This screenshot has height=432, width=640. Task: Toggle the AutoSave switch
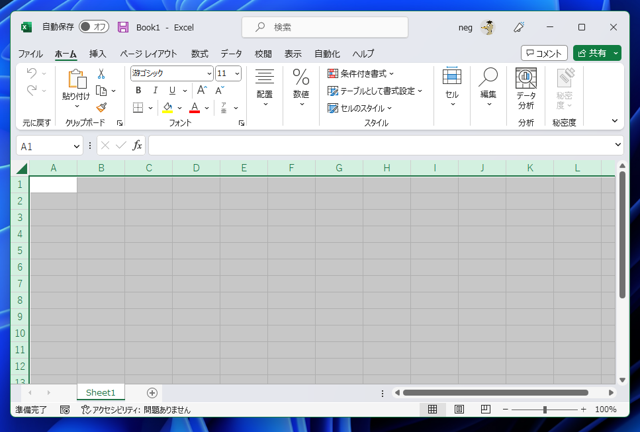(x=94, y=27)
